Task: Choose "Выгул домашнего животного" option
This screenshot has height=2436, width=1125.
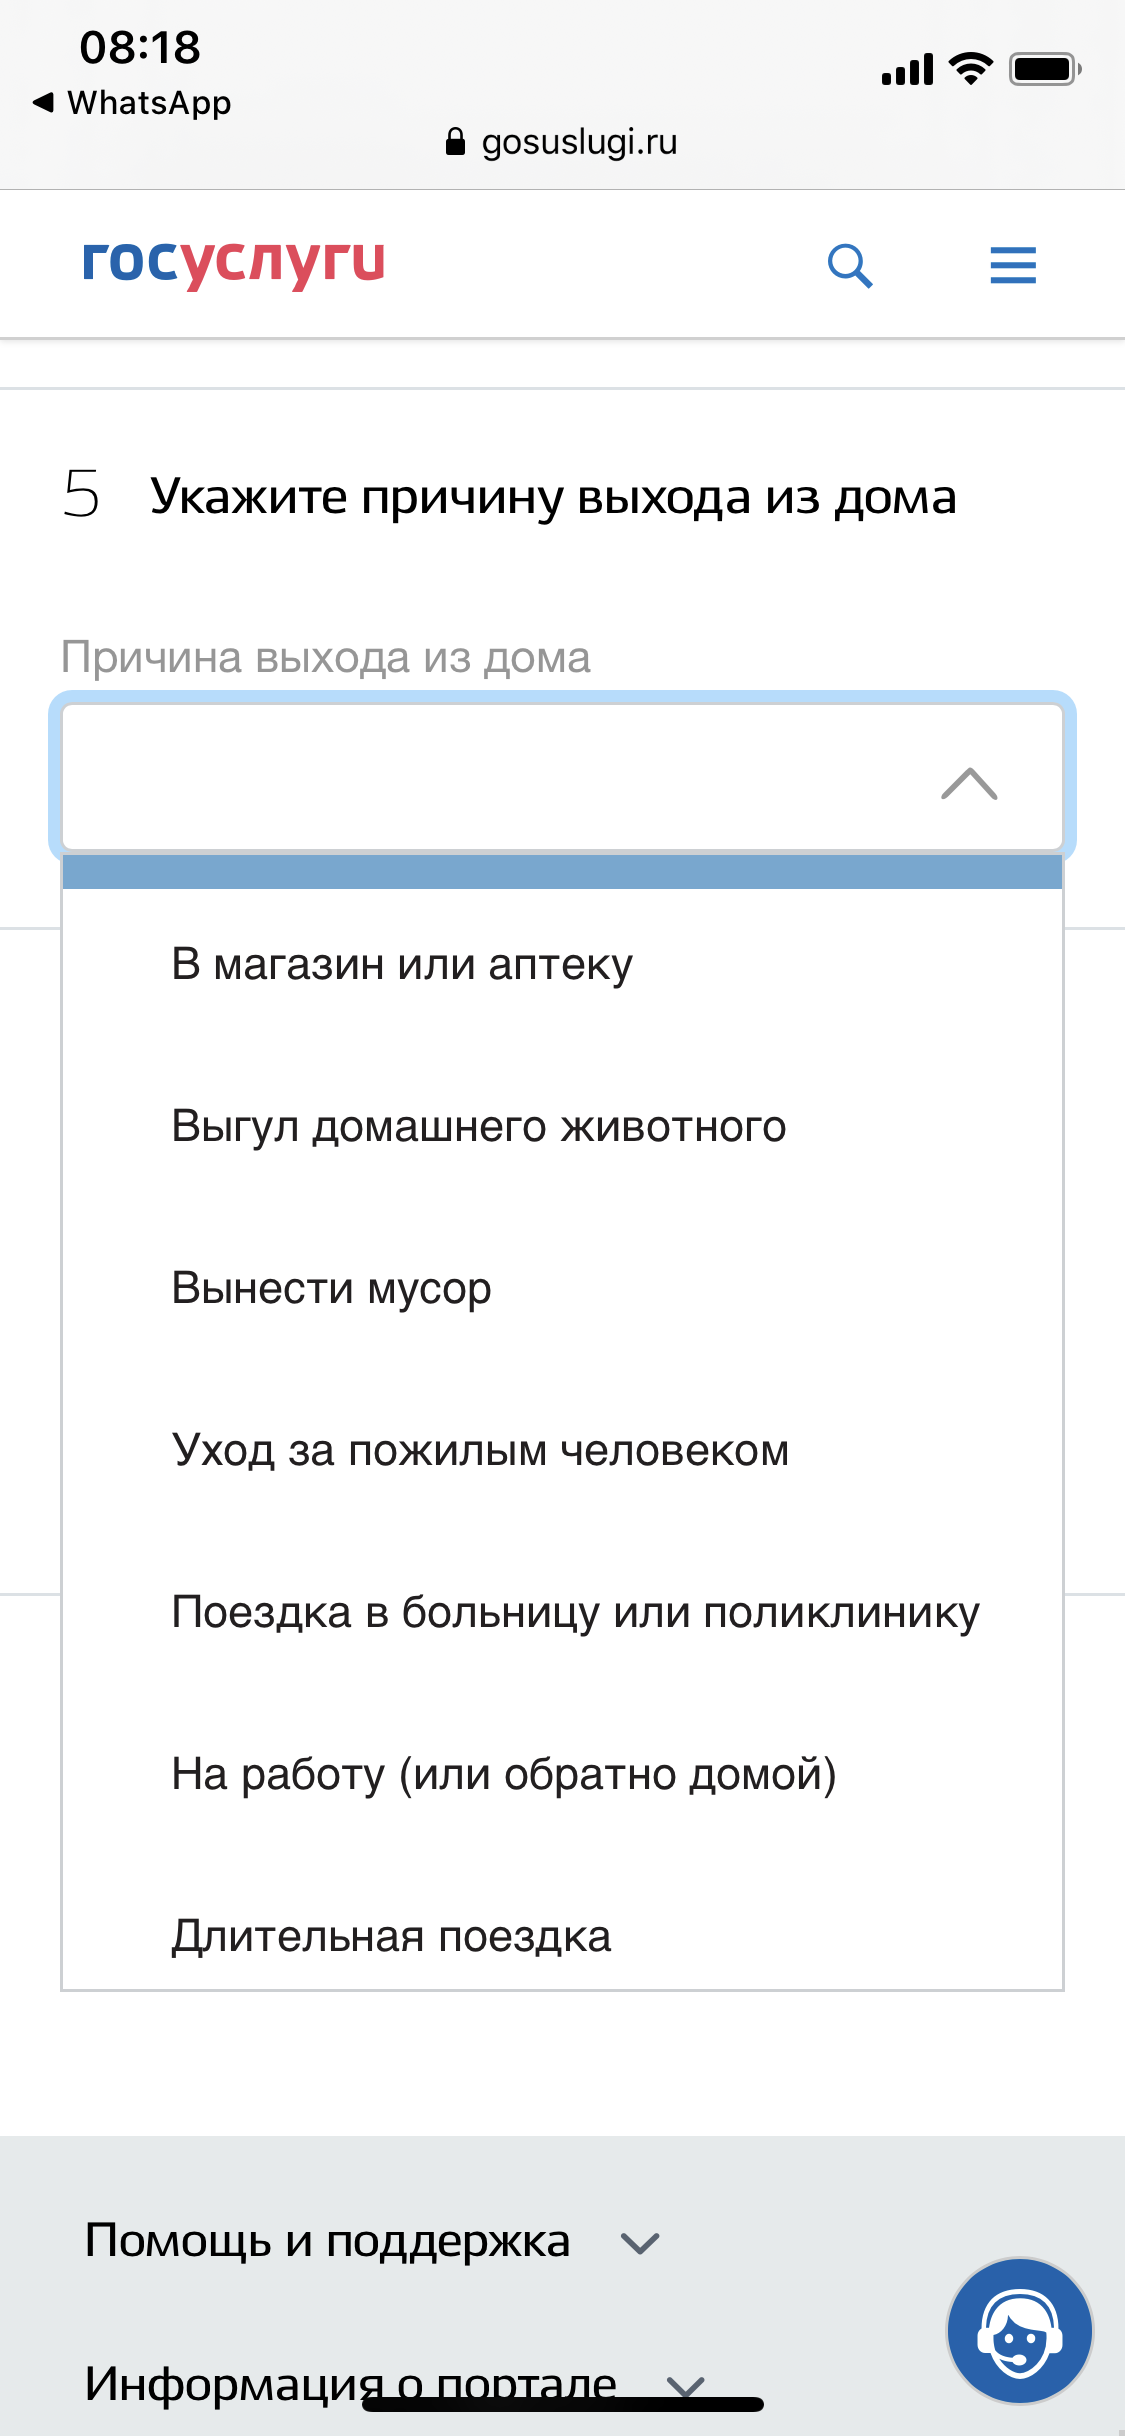Action: [x=479, y=1127]
